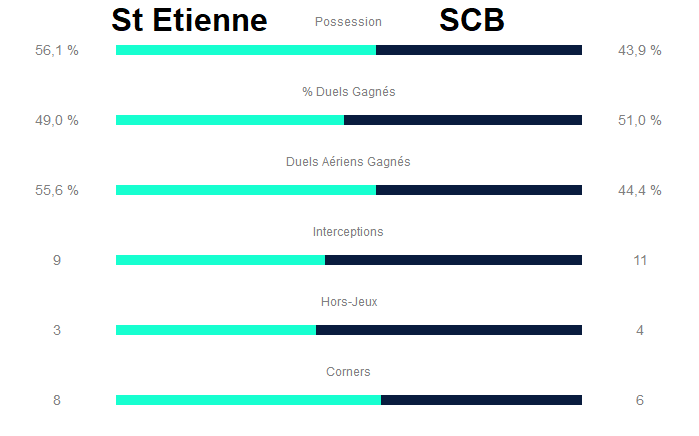Click the Hors-Jeux stat label
The width and height of the screenshot is (699, 436).
(x=349, y=302)
